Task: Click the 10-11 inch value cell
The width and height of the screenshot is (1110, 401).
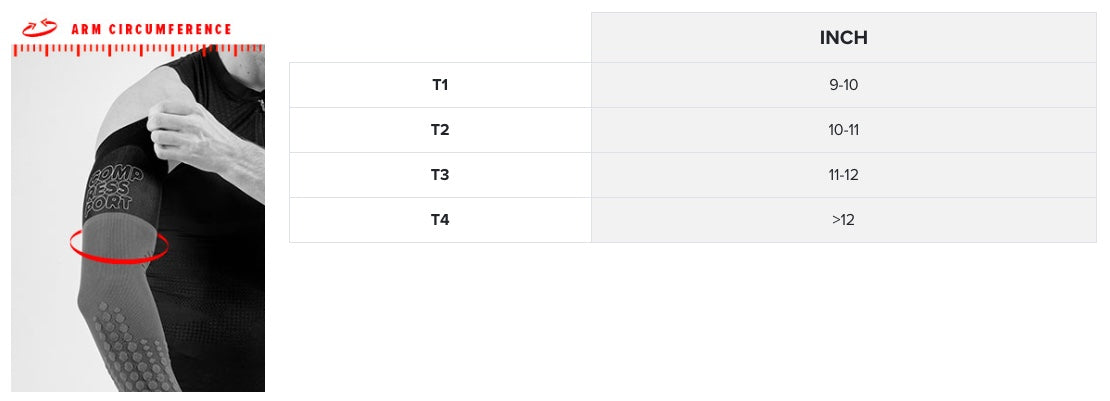Action: (x=843, y=130)
